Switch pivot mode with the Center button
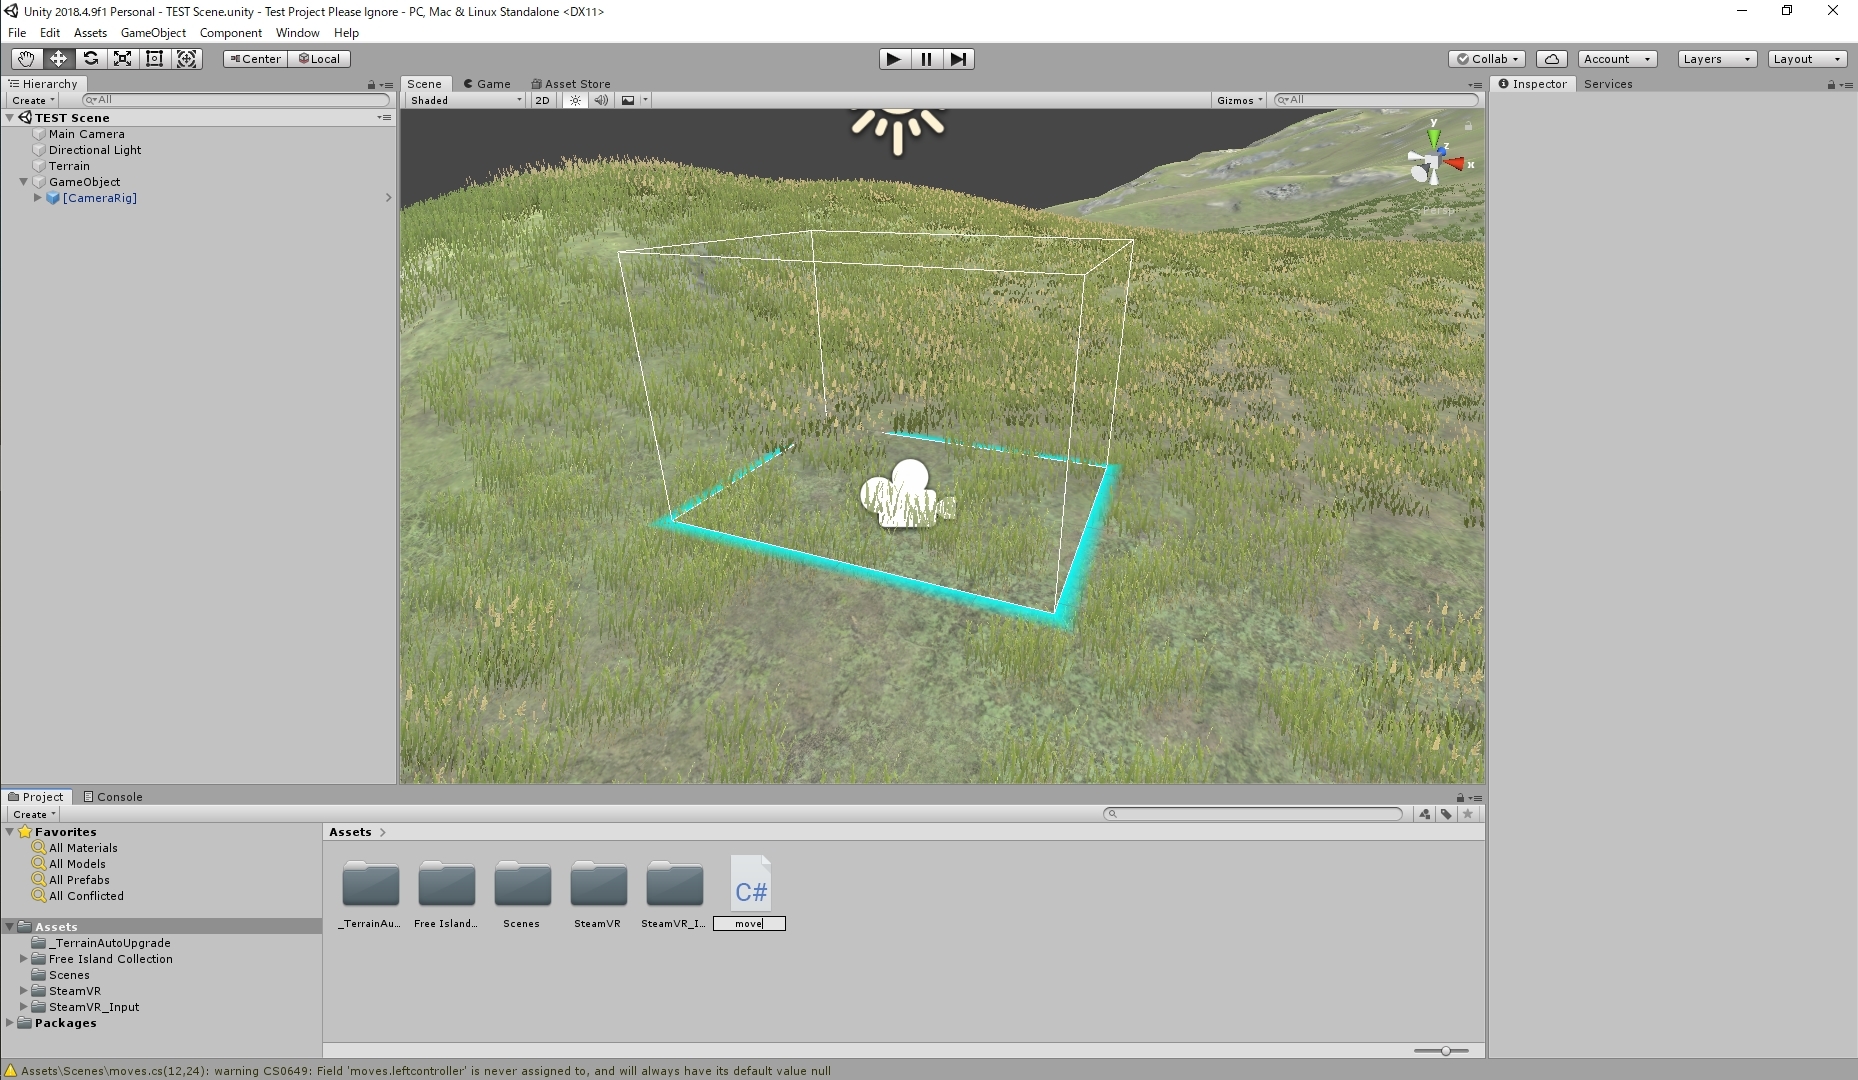This screenshot has width=1858, height=1080. [x=254, y=59]
